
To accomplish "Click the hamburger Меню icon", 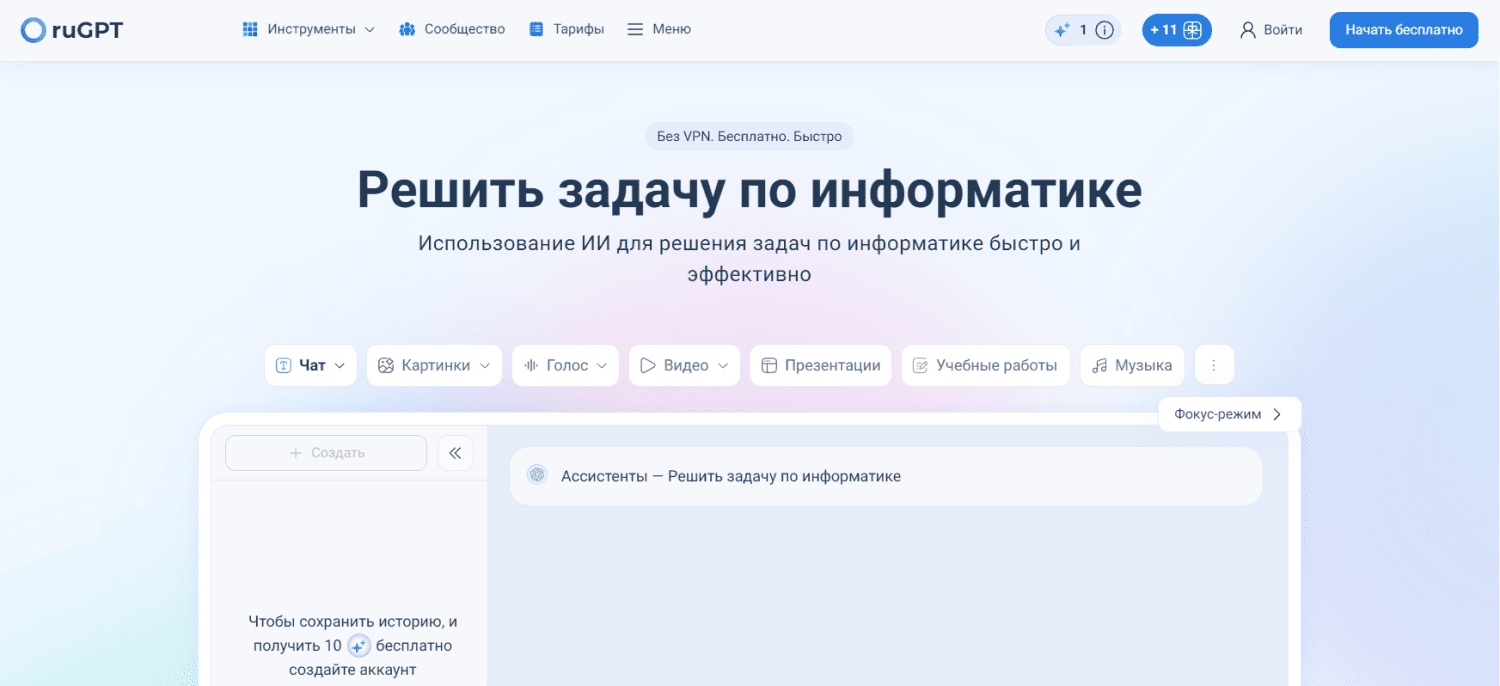I will pos(634,30).
